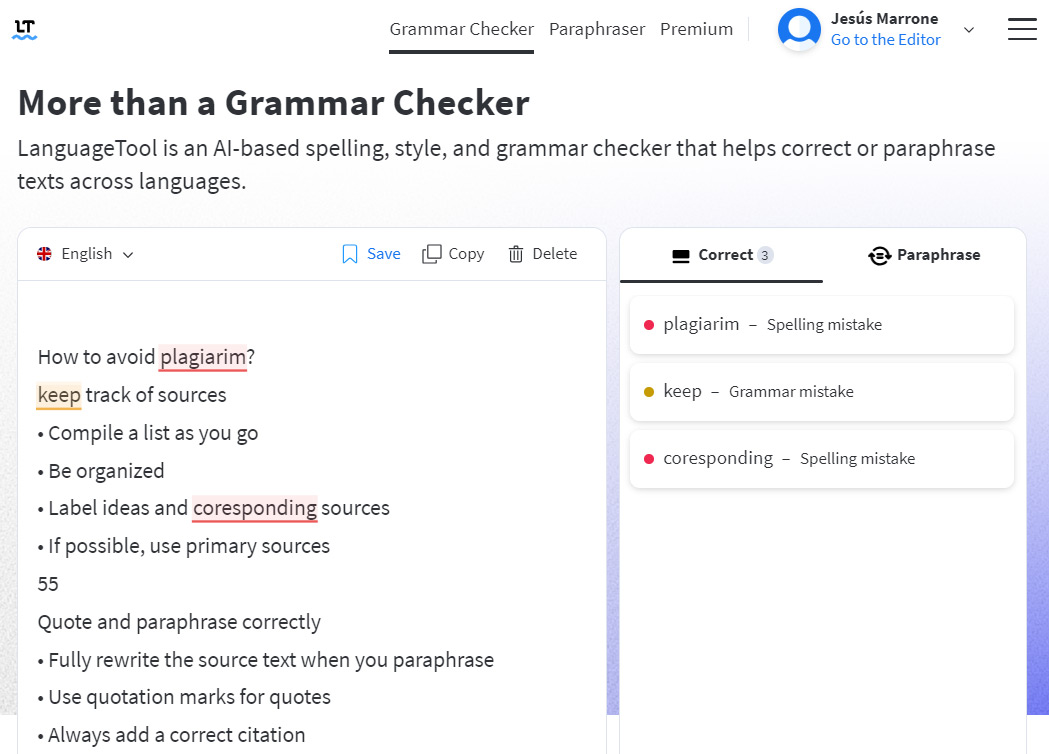The image size is (1049, 754).
Task: Open the keep grammar mistake card
Action: 822,391
